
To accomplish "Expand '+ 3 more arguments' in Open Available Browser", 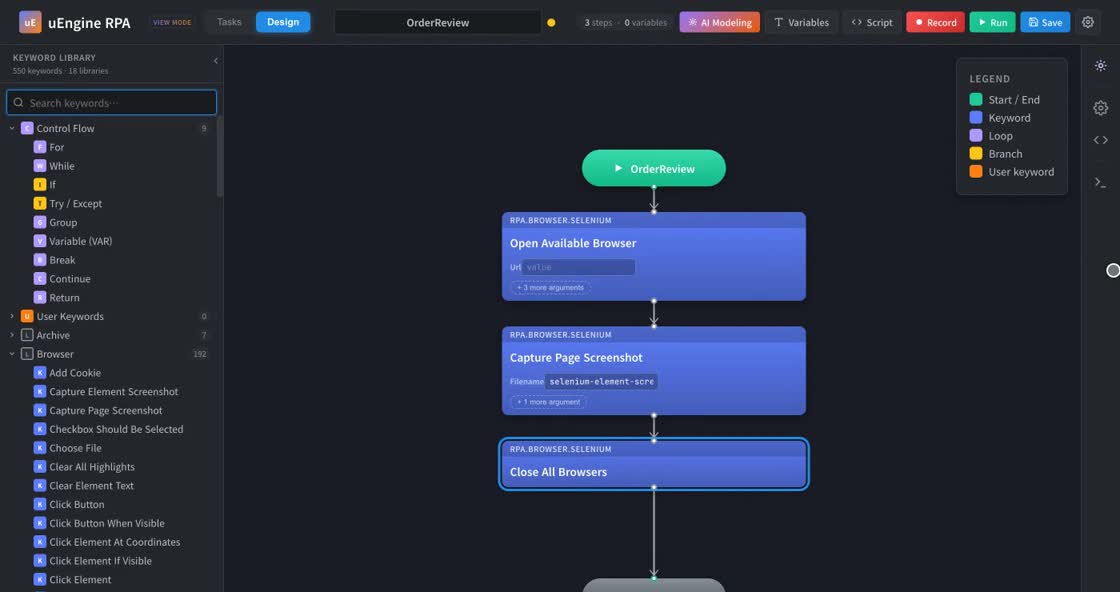I will click(x=550, y=288).
